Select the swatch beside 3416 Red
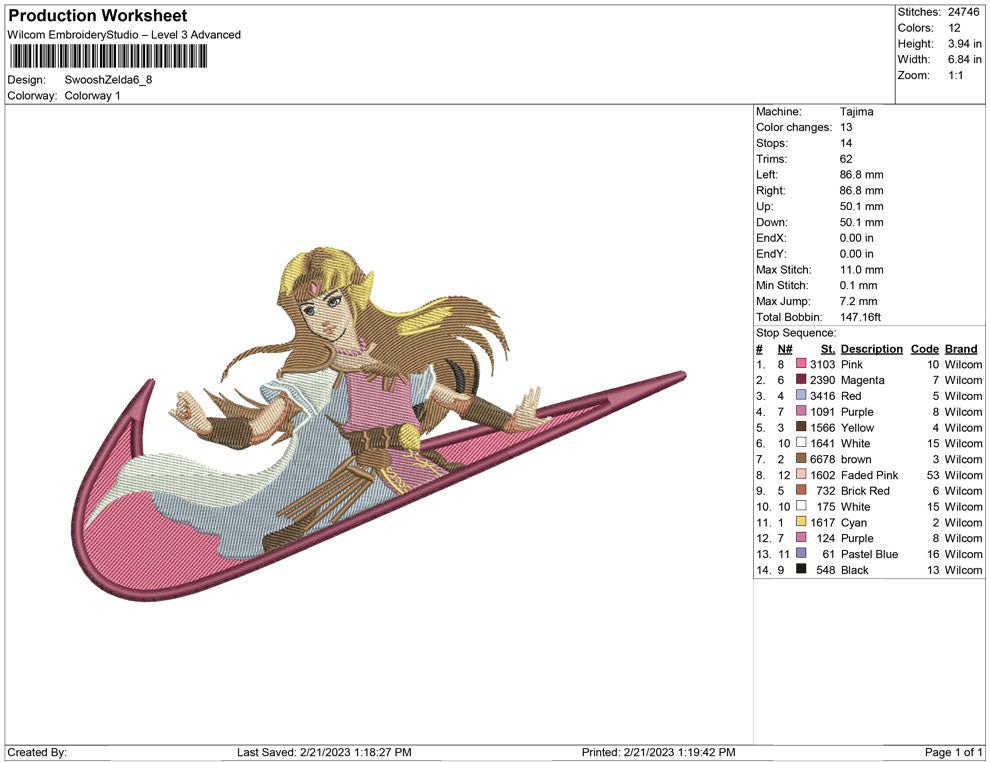The image size is (990, 762). (x=801, y=395)
